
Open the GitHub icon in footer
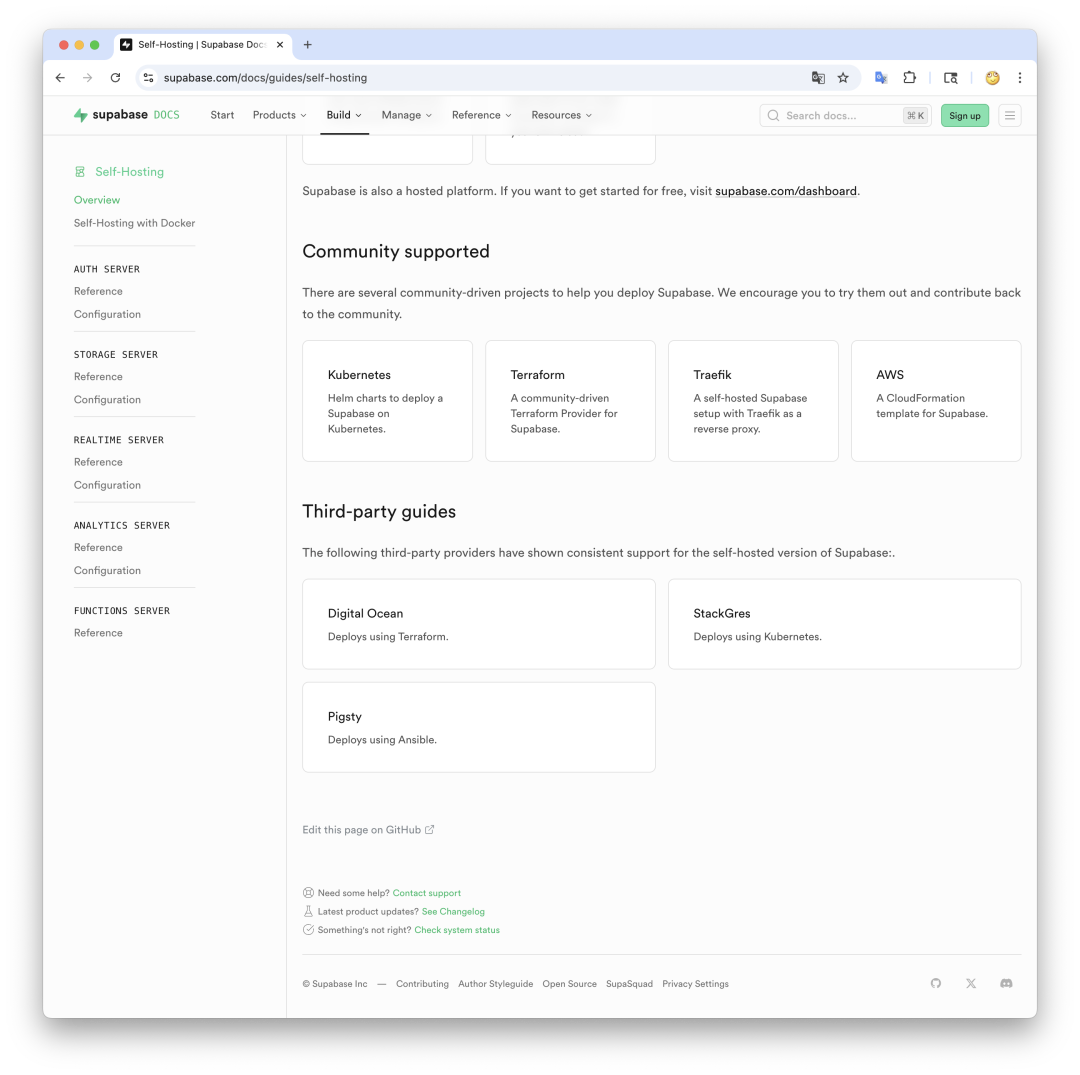935,983
